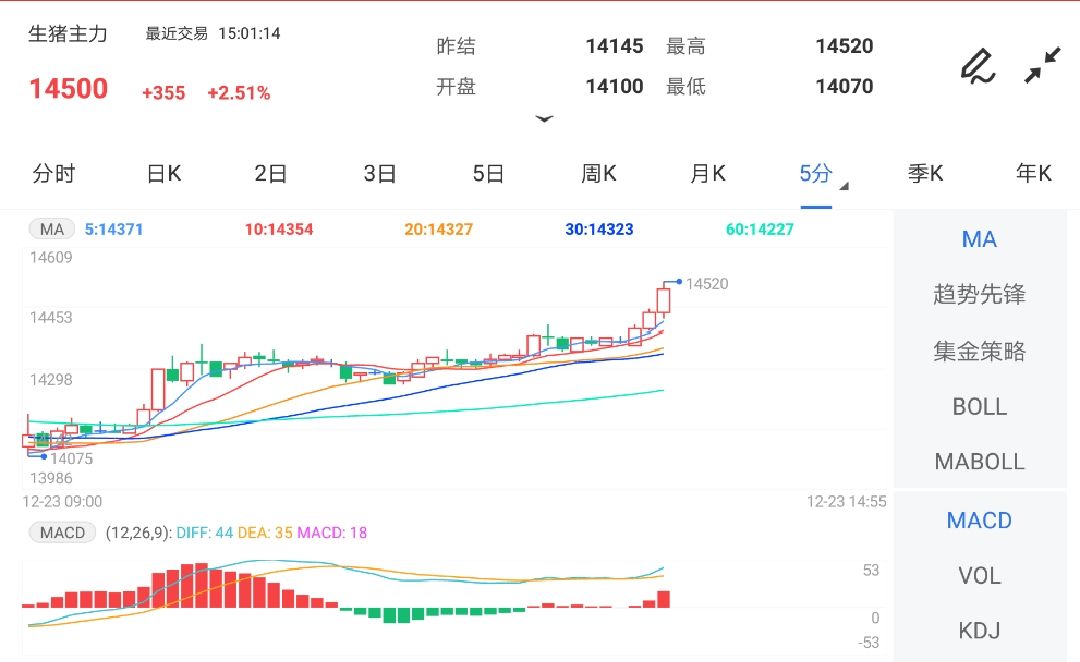Click the drawing pen annotation icon
The image size is (1080, 662).
[977, 67]
